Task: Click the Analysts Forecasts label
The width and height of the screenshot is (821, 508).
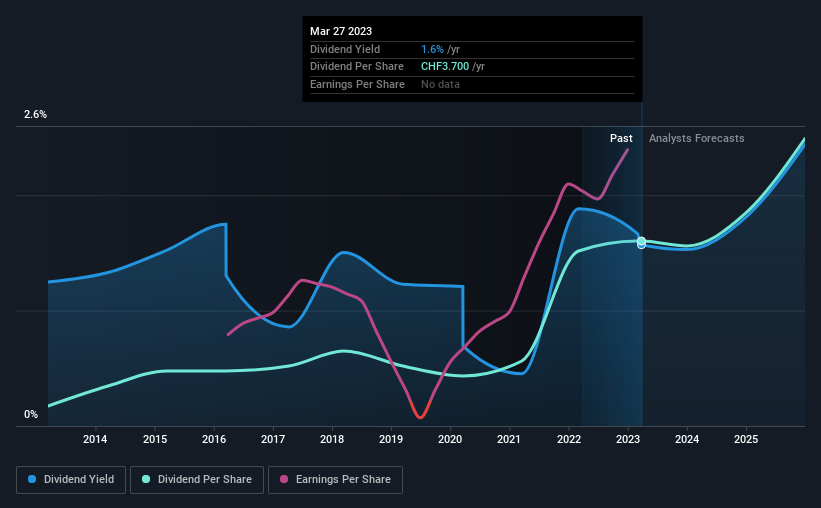Action: coord(696,138)
